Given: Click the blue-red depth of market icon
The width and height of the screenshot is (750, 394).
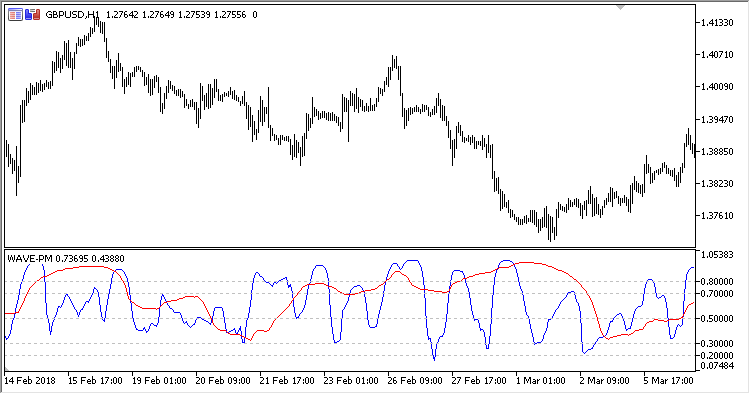Looking at the screenshot, I should [x=33, y=15].
